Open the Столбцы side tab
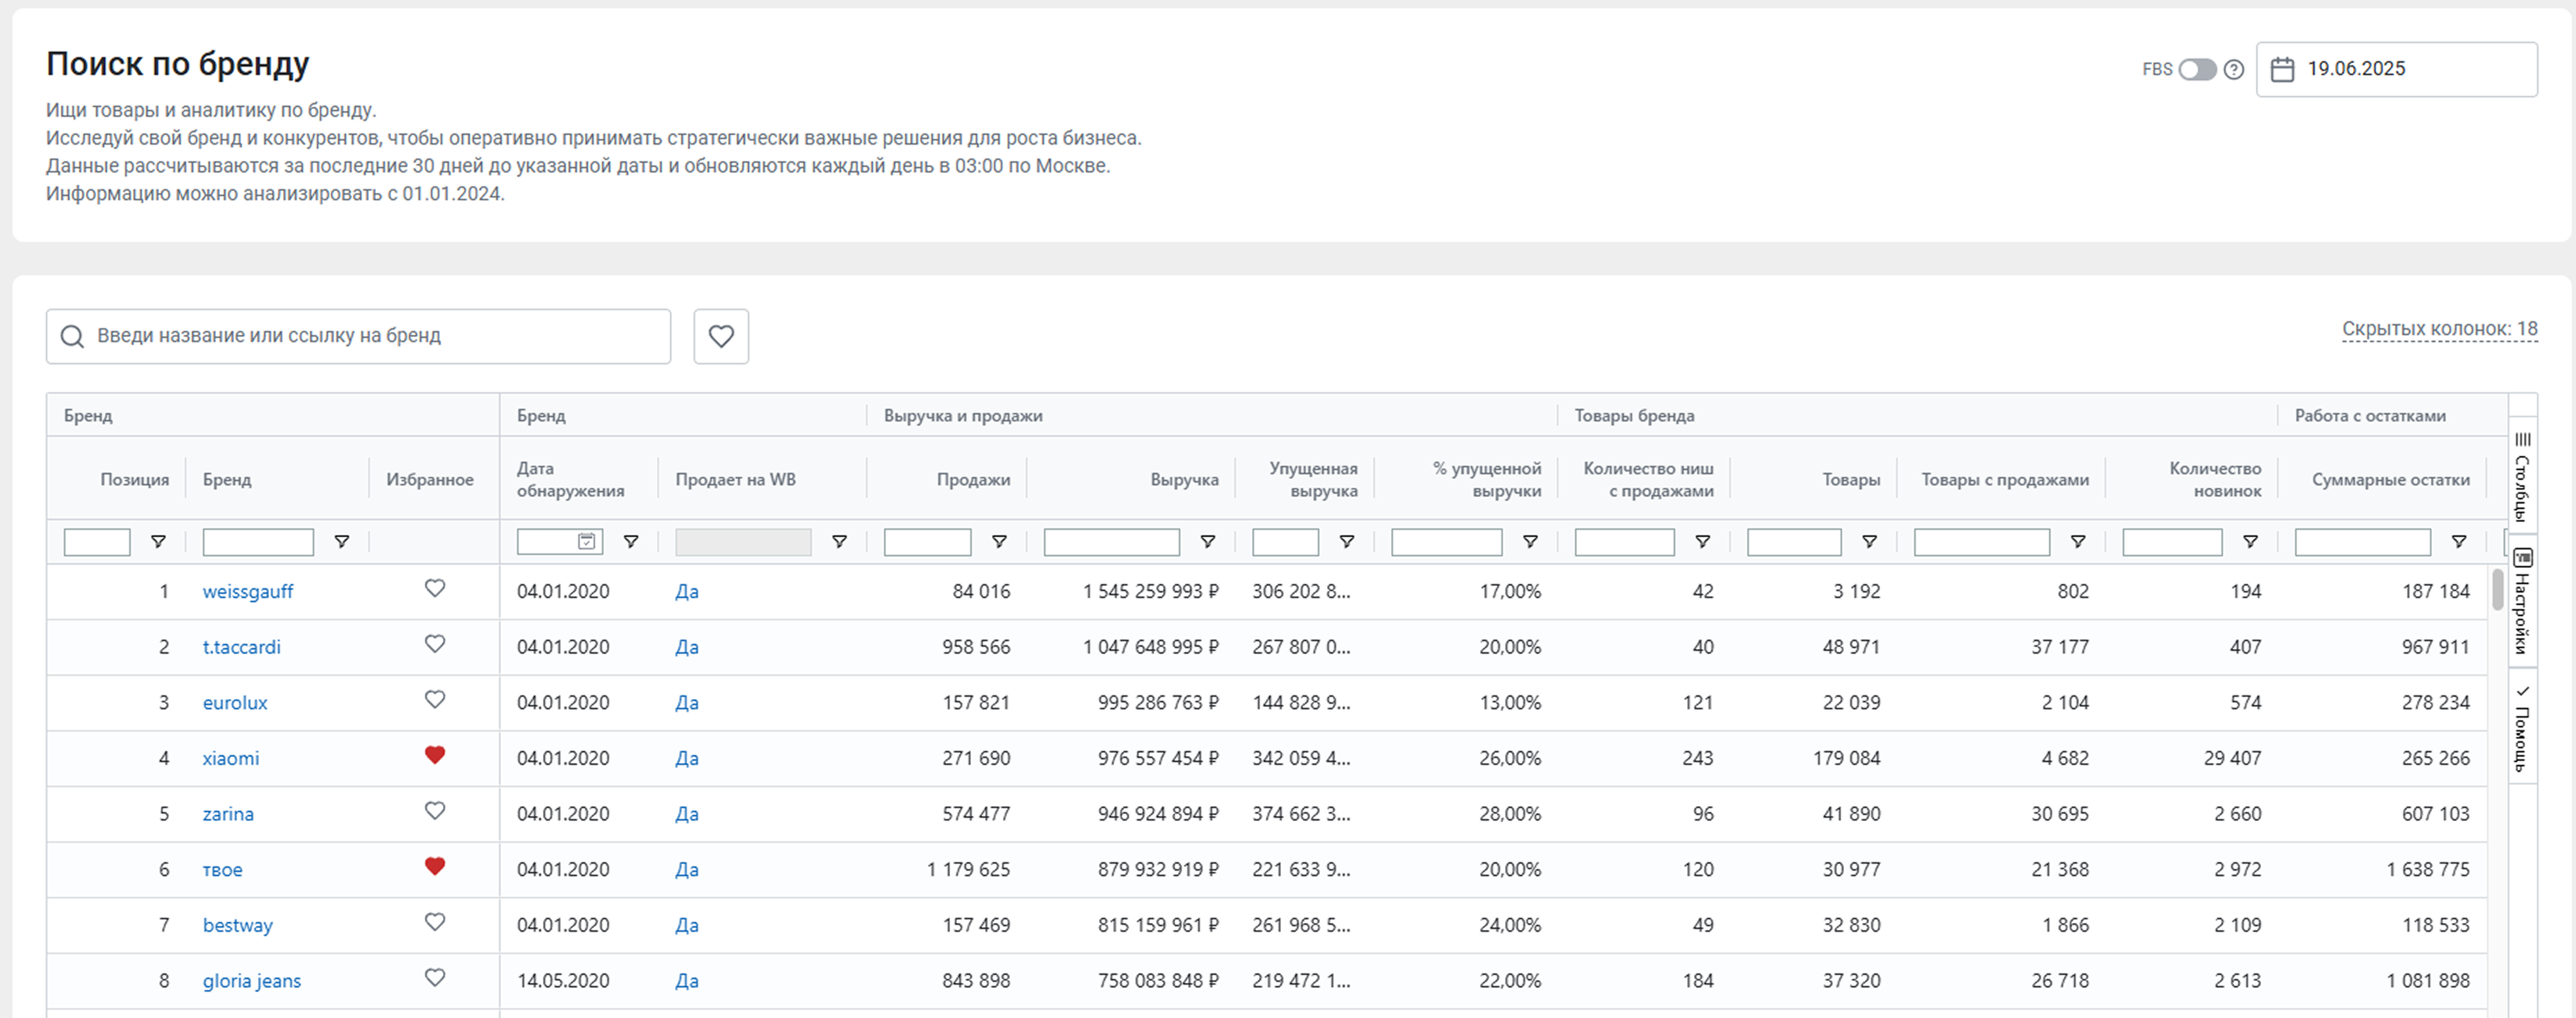This screenshot has height=1018, width=2576. point(2522,476)
